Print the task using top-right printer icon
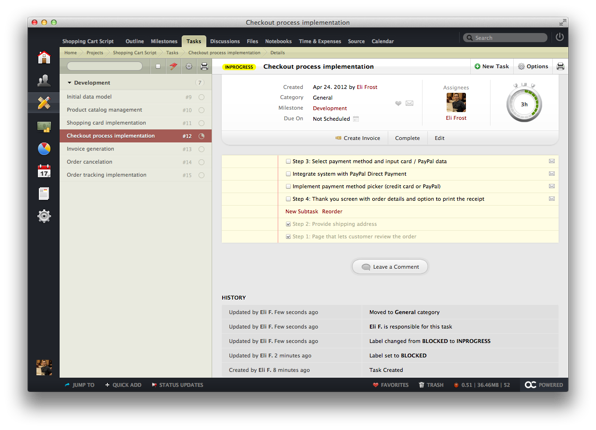The height and width of the screenshot is (430, 596). [x=560, y=67]
